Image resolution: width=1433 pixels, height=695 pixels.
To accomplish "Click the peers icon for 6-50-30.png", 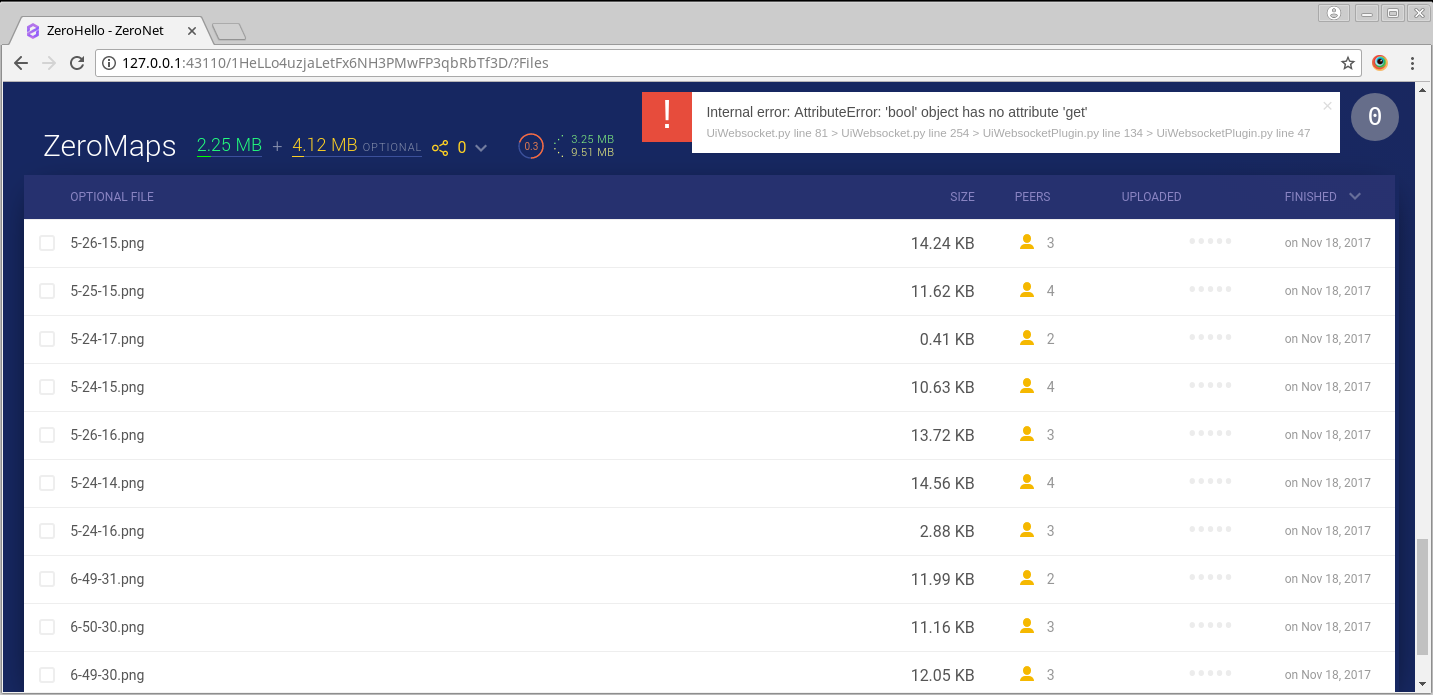I will (x=1026, y=626).
